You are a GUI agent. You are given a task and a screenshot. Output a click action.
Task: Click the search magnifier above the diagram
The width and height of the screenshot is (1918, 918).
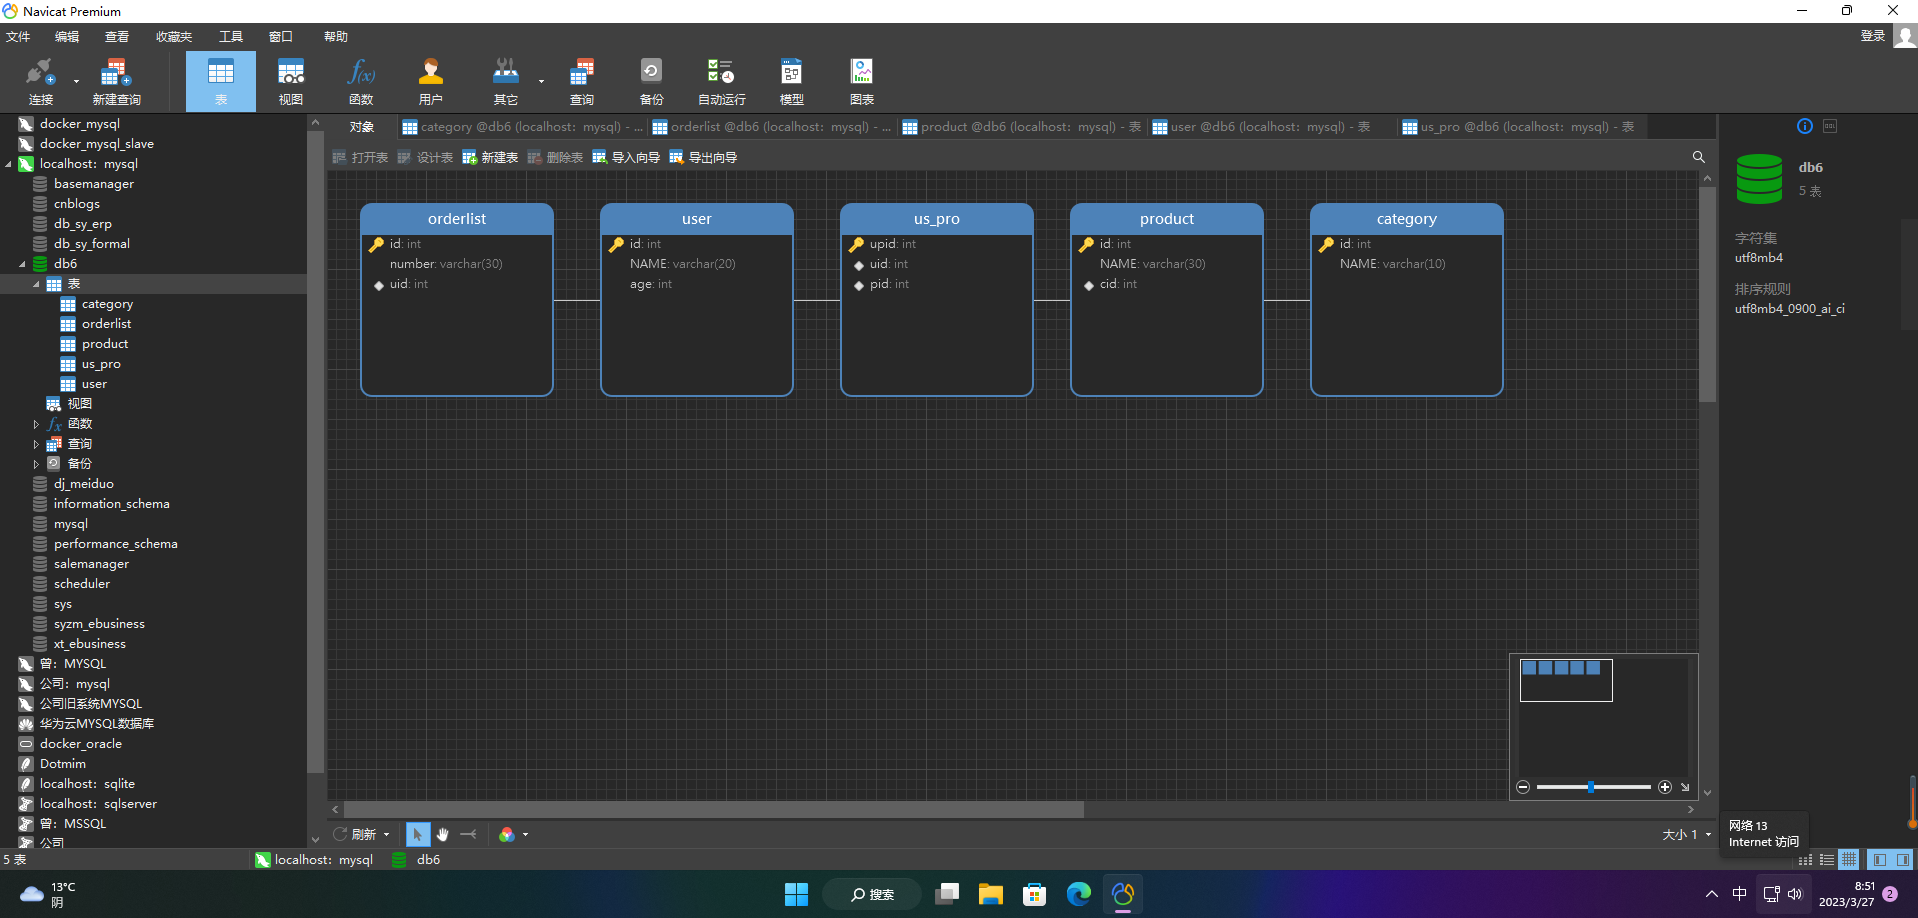(x=1698, y=157)
